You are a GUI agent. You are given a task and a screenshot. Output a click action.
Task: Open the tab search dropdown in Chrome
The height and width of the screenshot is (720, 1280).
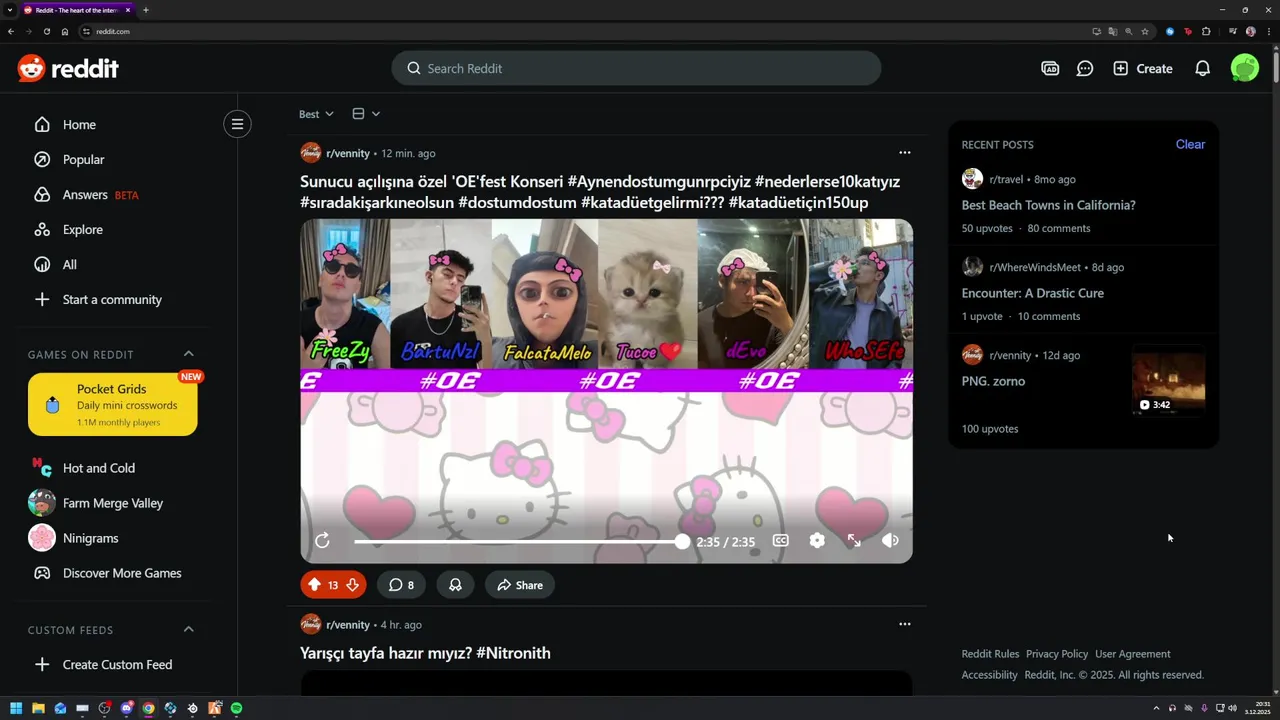pyautogui.click(x=11, y=10)
